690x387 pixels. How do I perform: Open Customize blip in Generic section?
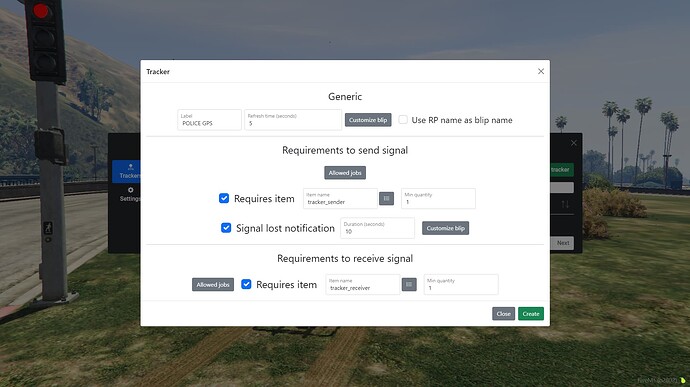pyautogui.click(x=368, y=120)
